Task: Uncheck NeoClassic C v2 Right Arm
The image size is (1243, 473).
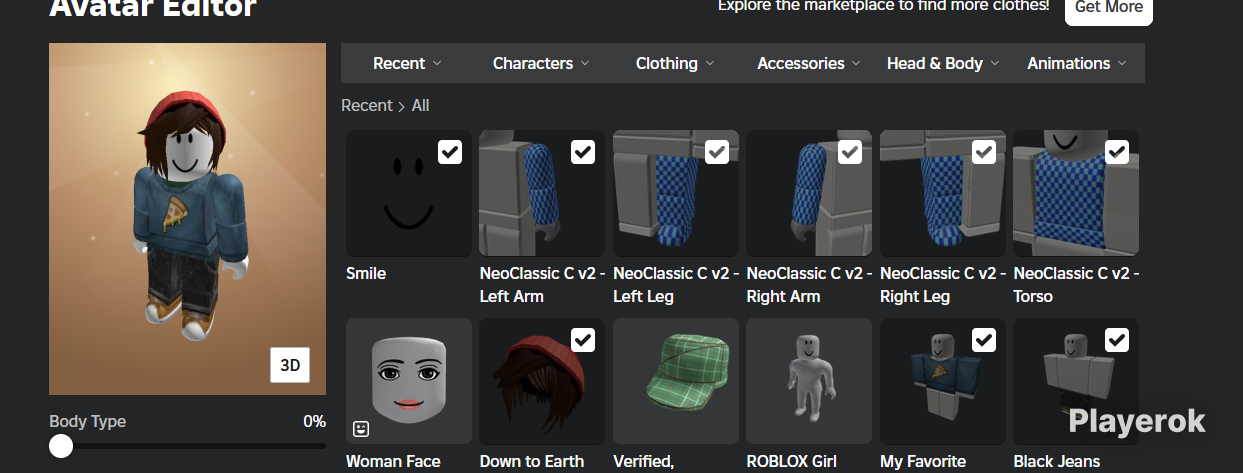Action: pyautogui.click(x=850, y=152)
